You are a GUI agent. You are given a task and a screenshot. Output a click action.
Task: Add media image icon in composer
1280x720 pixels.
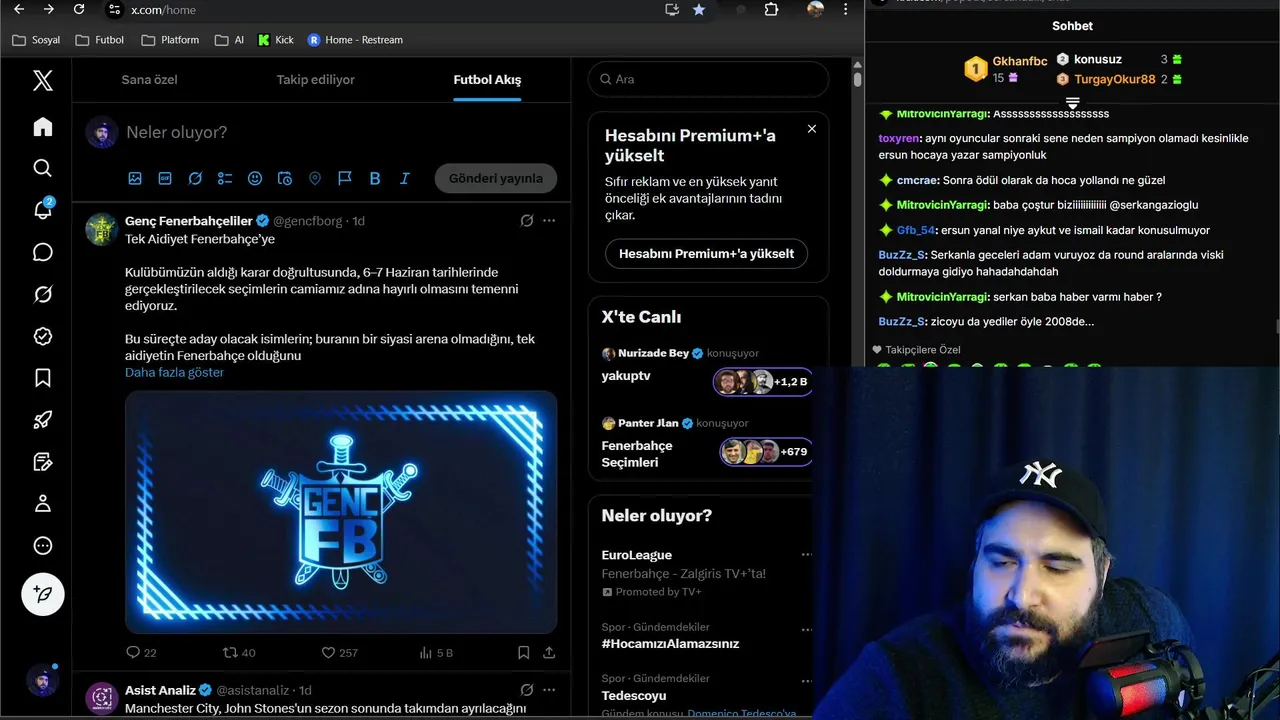pyautogui.click(x=135, y=178)
